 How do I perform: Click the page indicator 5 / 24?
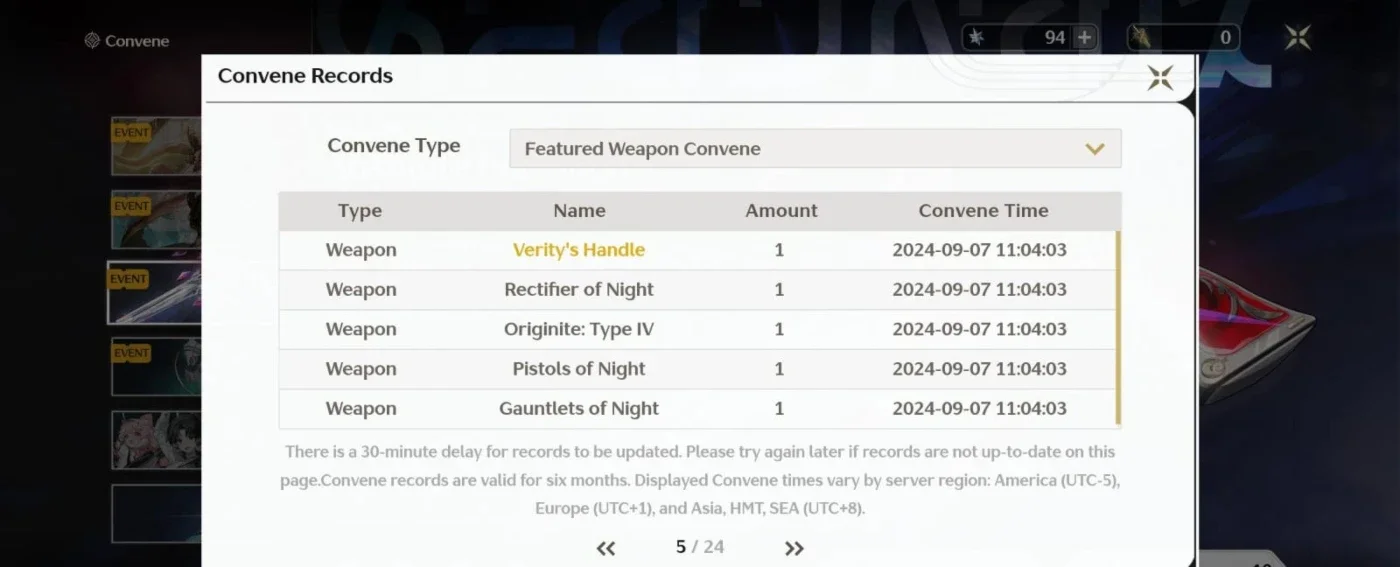700,547
